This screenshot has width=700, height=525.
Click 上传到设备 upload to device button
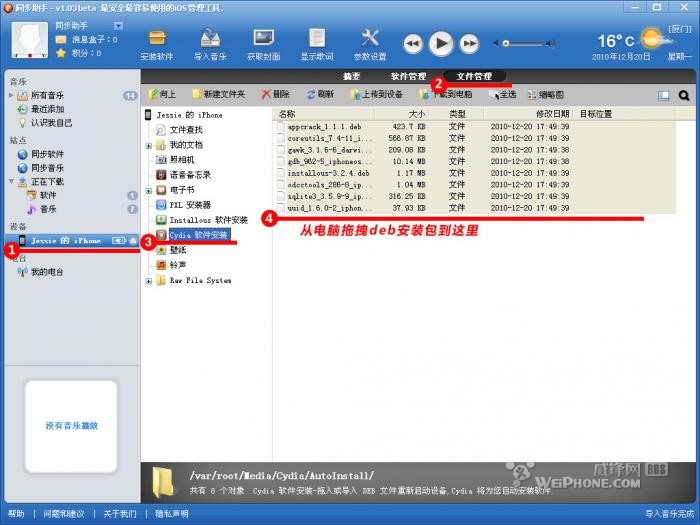tap(377, 94)
